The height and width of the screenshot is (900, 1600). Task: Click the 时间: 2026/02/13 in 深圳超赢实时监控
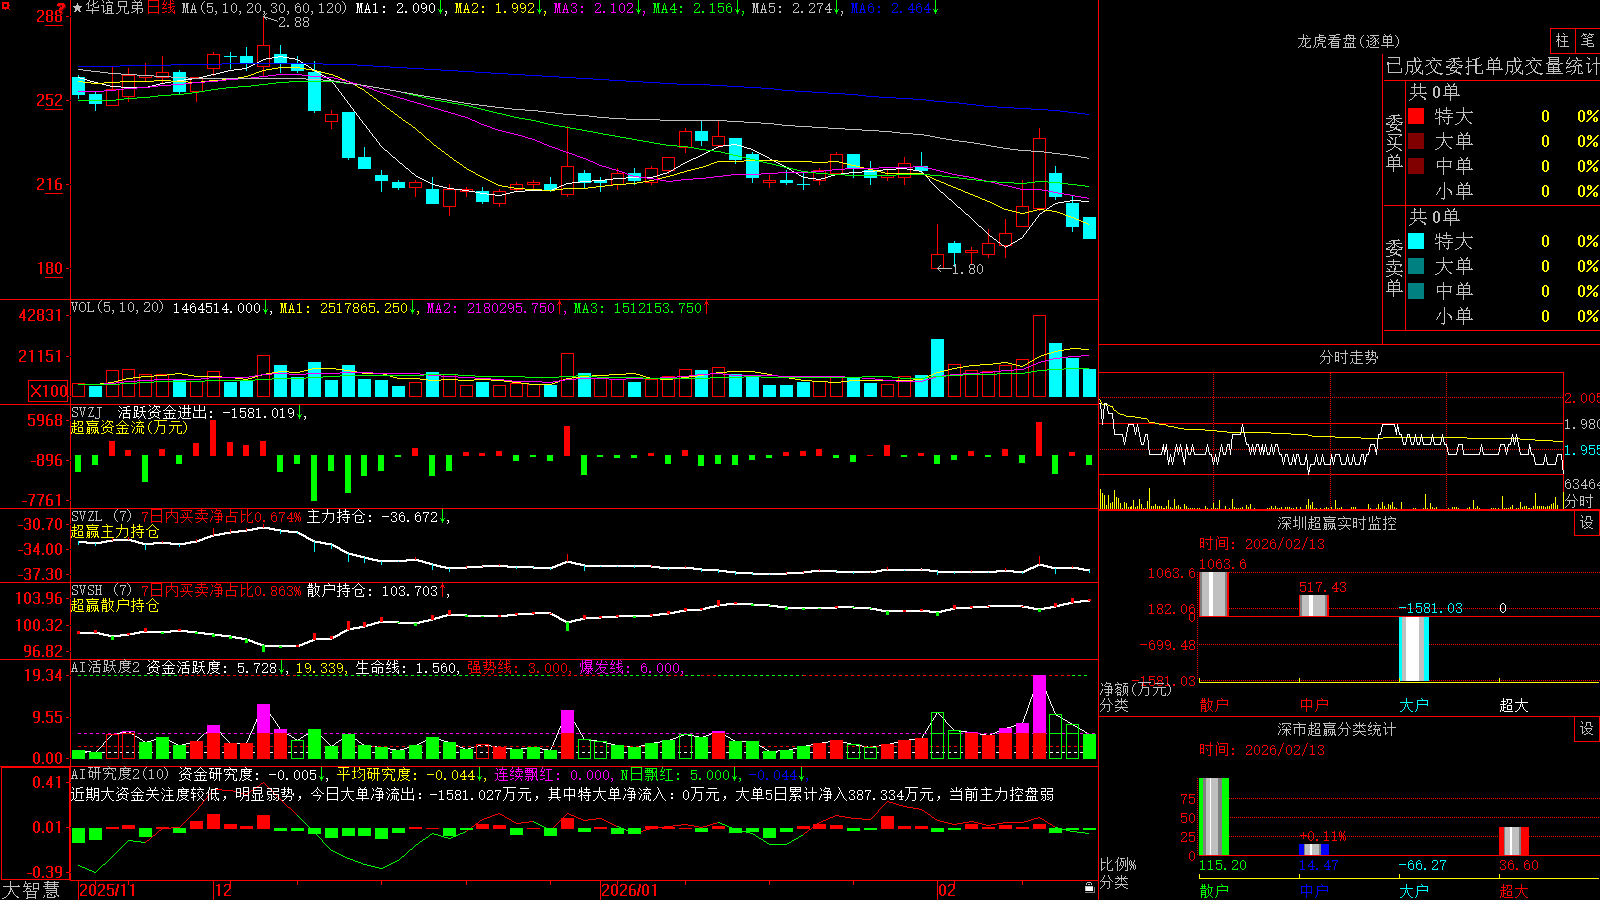1262,544
